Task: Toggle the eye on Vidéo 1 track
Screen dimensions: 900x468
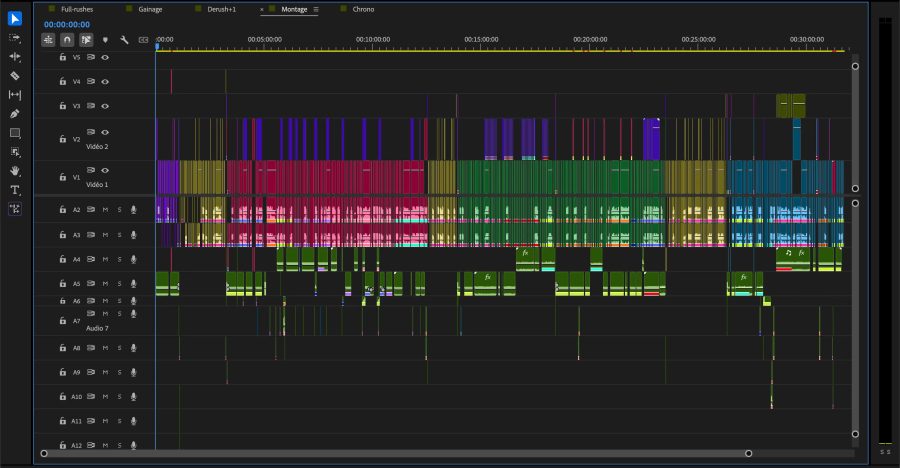Action: (x=105, y=170)
